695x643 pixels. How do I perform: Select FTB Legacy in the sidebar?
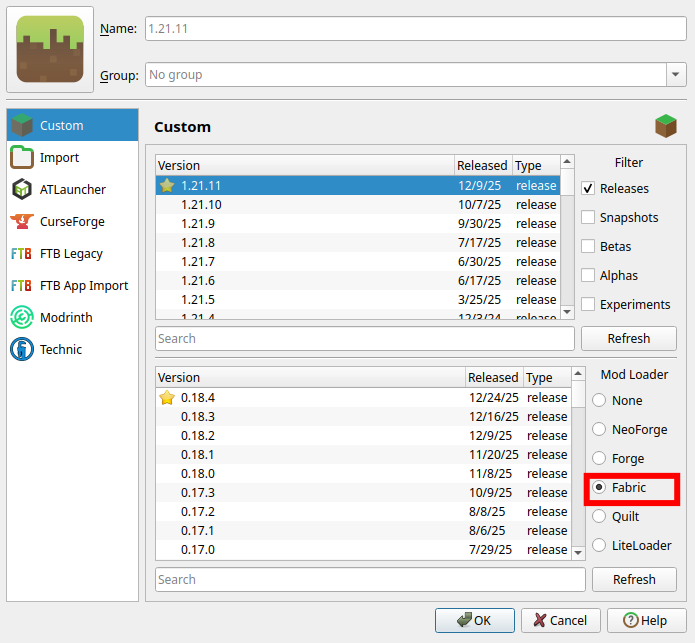71,254
